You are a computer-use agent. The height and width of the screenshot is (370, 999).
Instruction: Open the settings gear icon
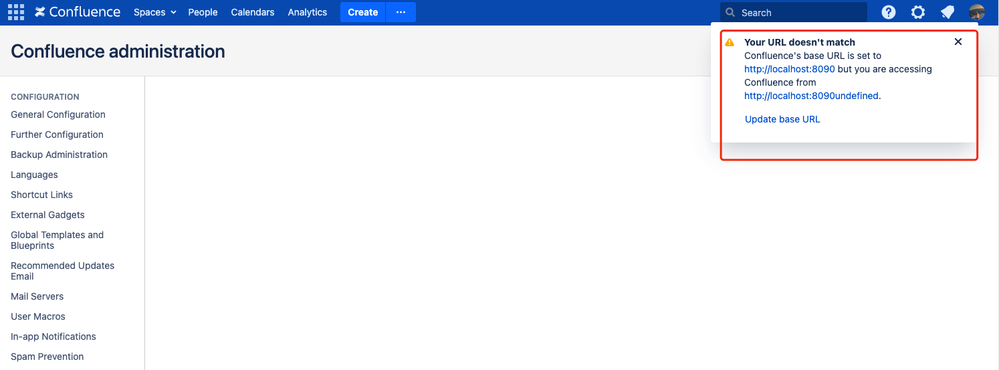917,12
